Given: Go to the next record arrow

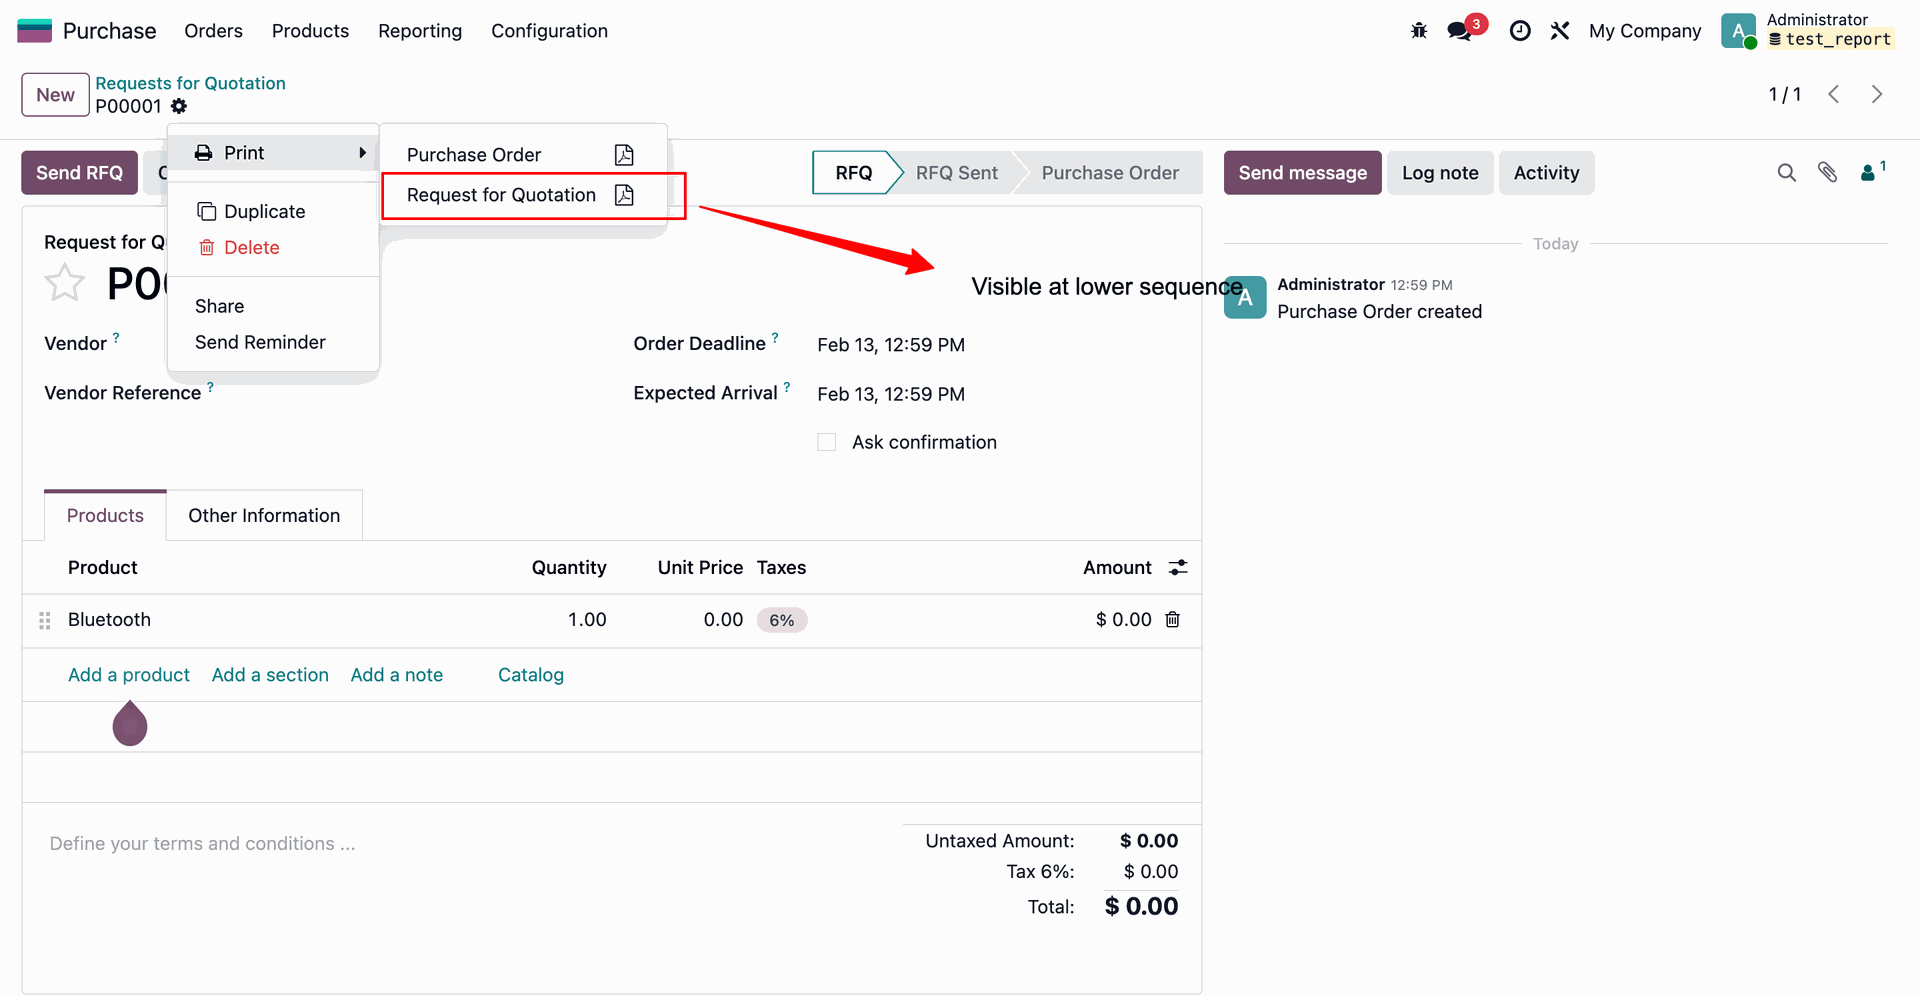Looking at the screenshot, I should (x=1877, y=94).
